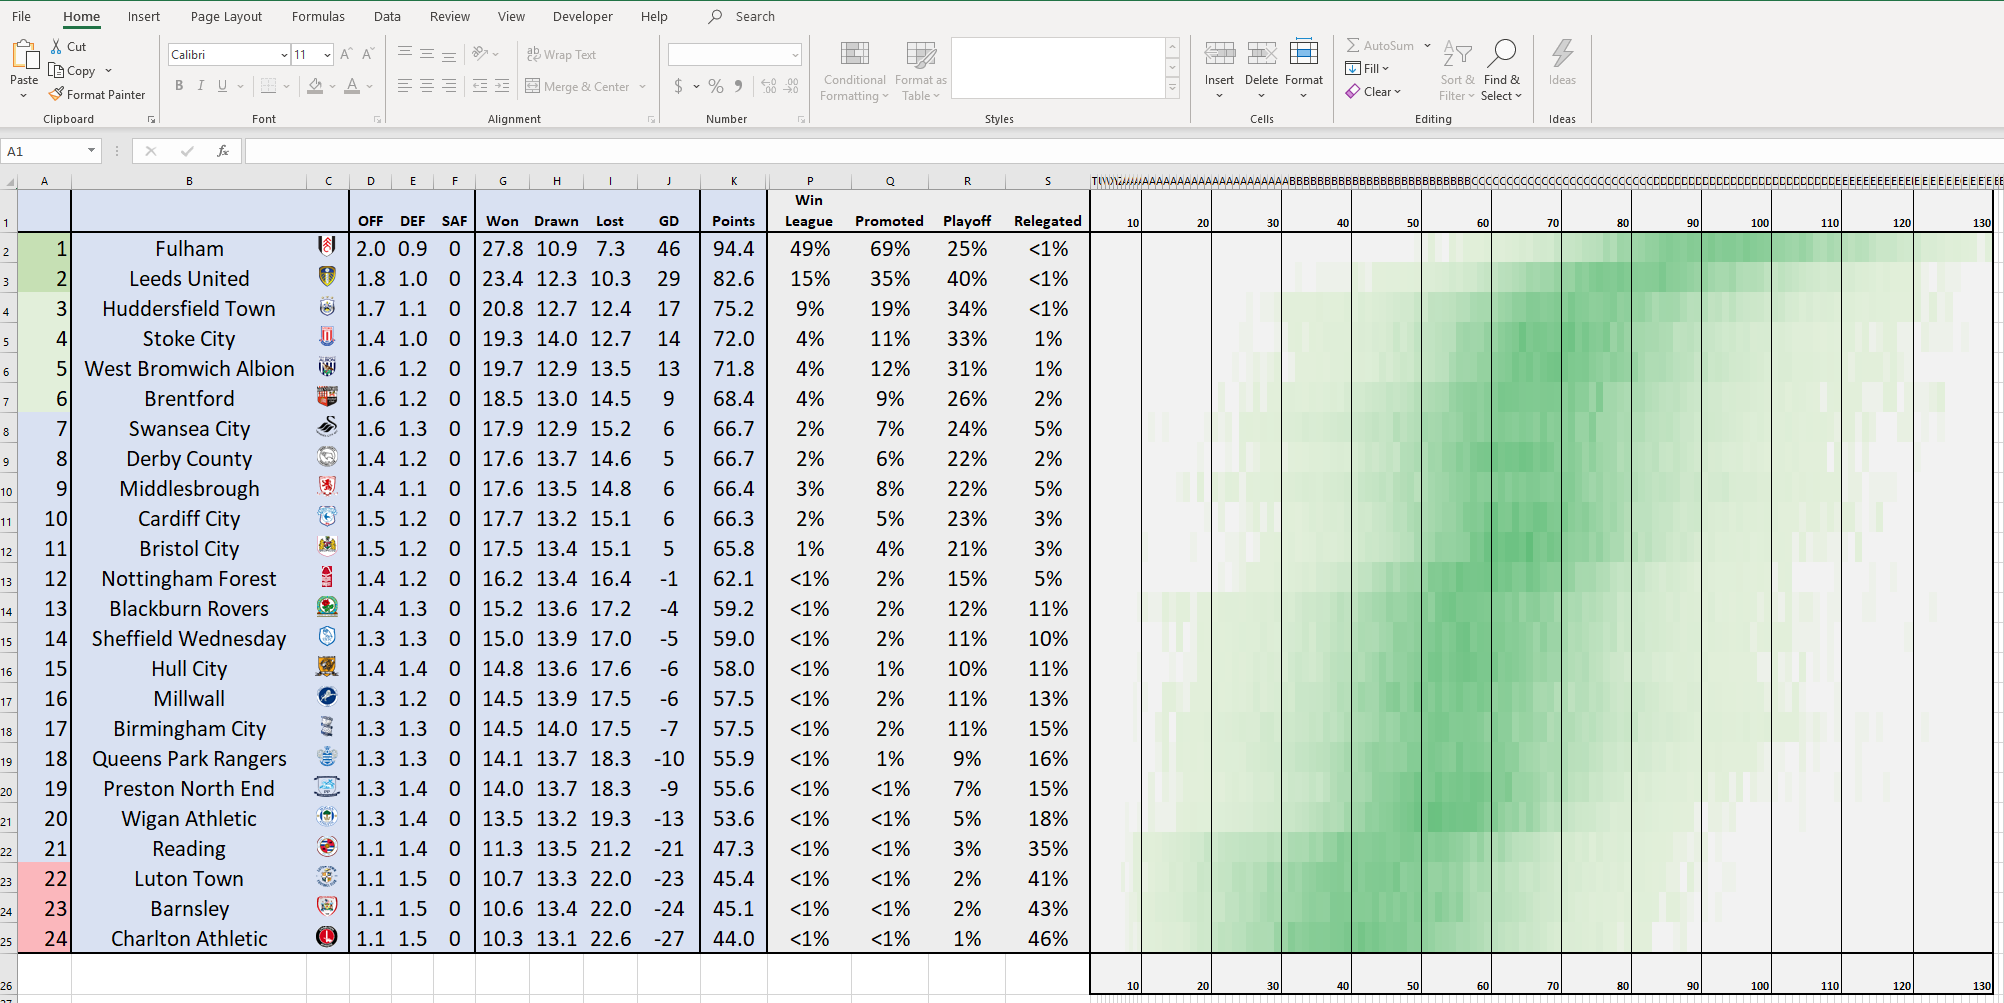Open the Find & Select dropdown
The height and width of the screenshot is (1003, 2004).
[1502, 71]
